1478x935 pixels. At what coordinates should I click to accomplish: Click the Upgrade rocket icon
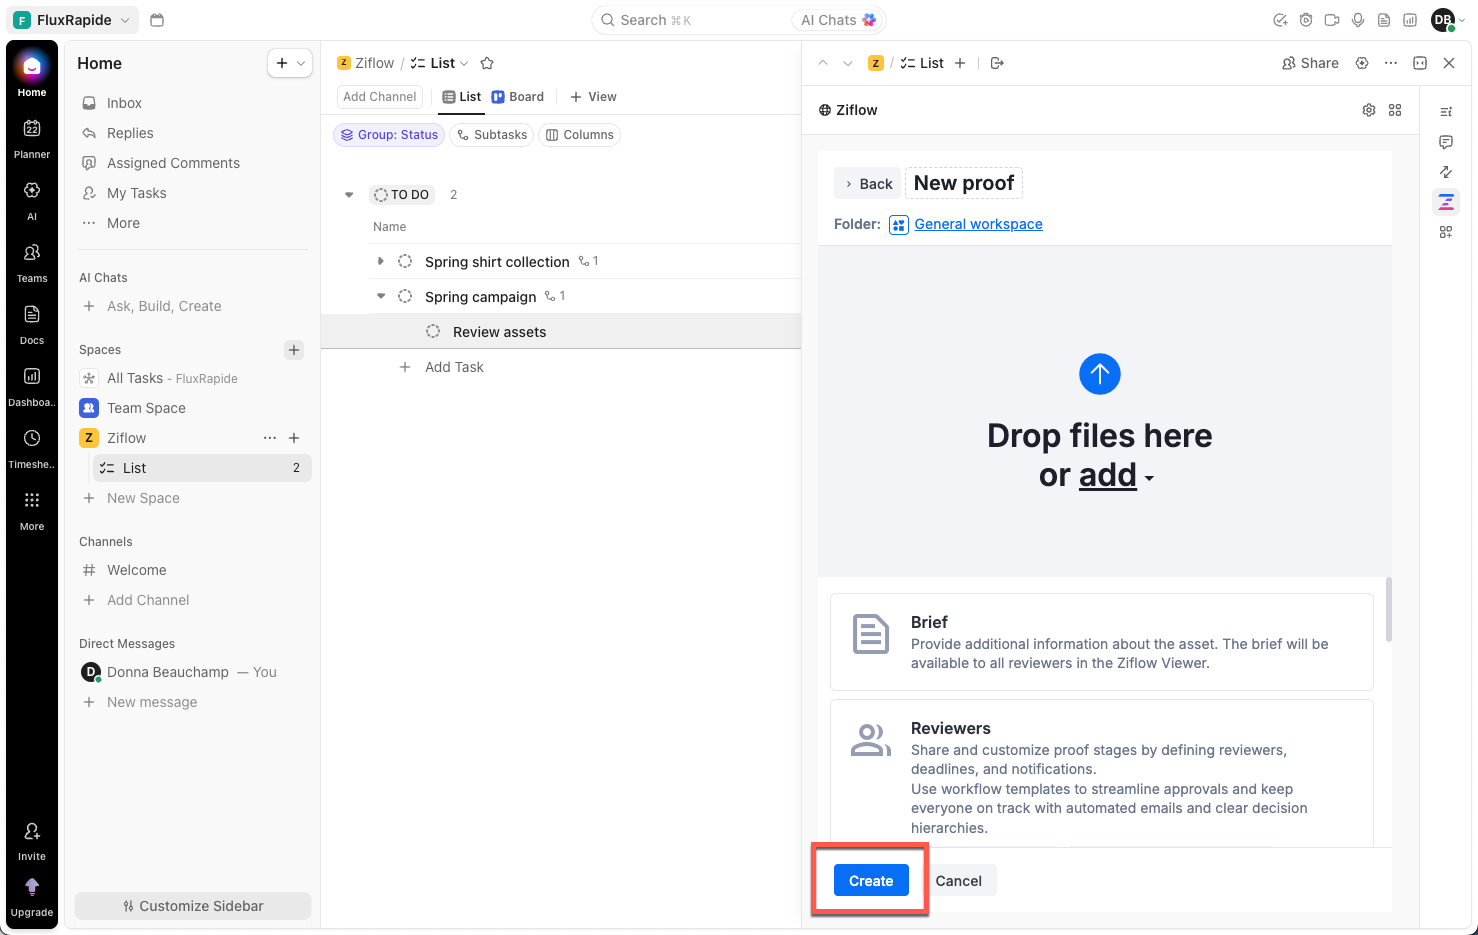tap(32, 887)
